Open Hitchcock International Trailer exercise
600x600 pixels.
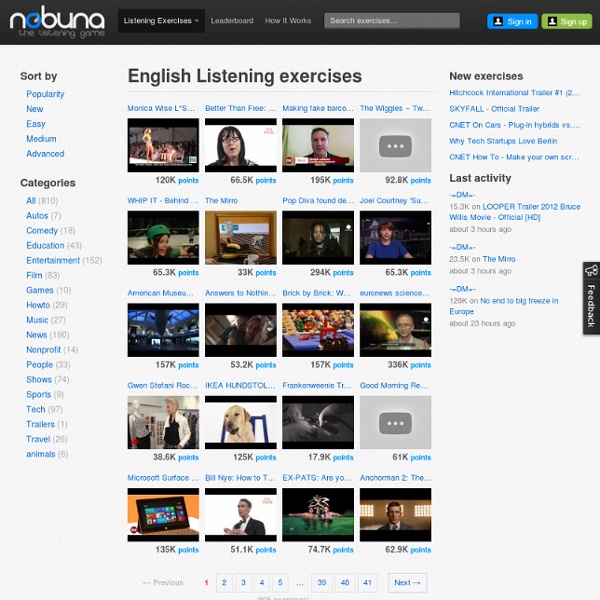[515, 93]
